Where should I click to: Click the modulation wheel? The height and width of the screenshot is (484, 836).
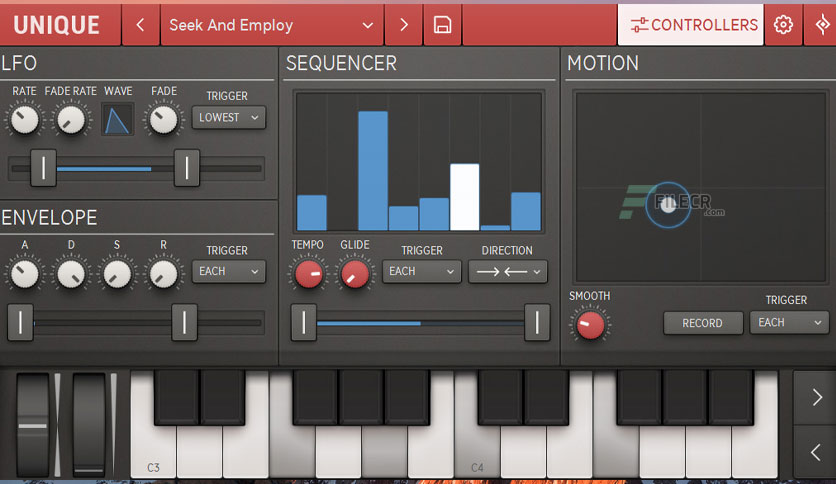point(89,425)
